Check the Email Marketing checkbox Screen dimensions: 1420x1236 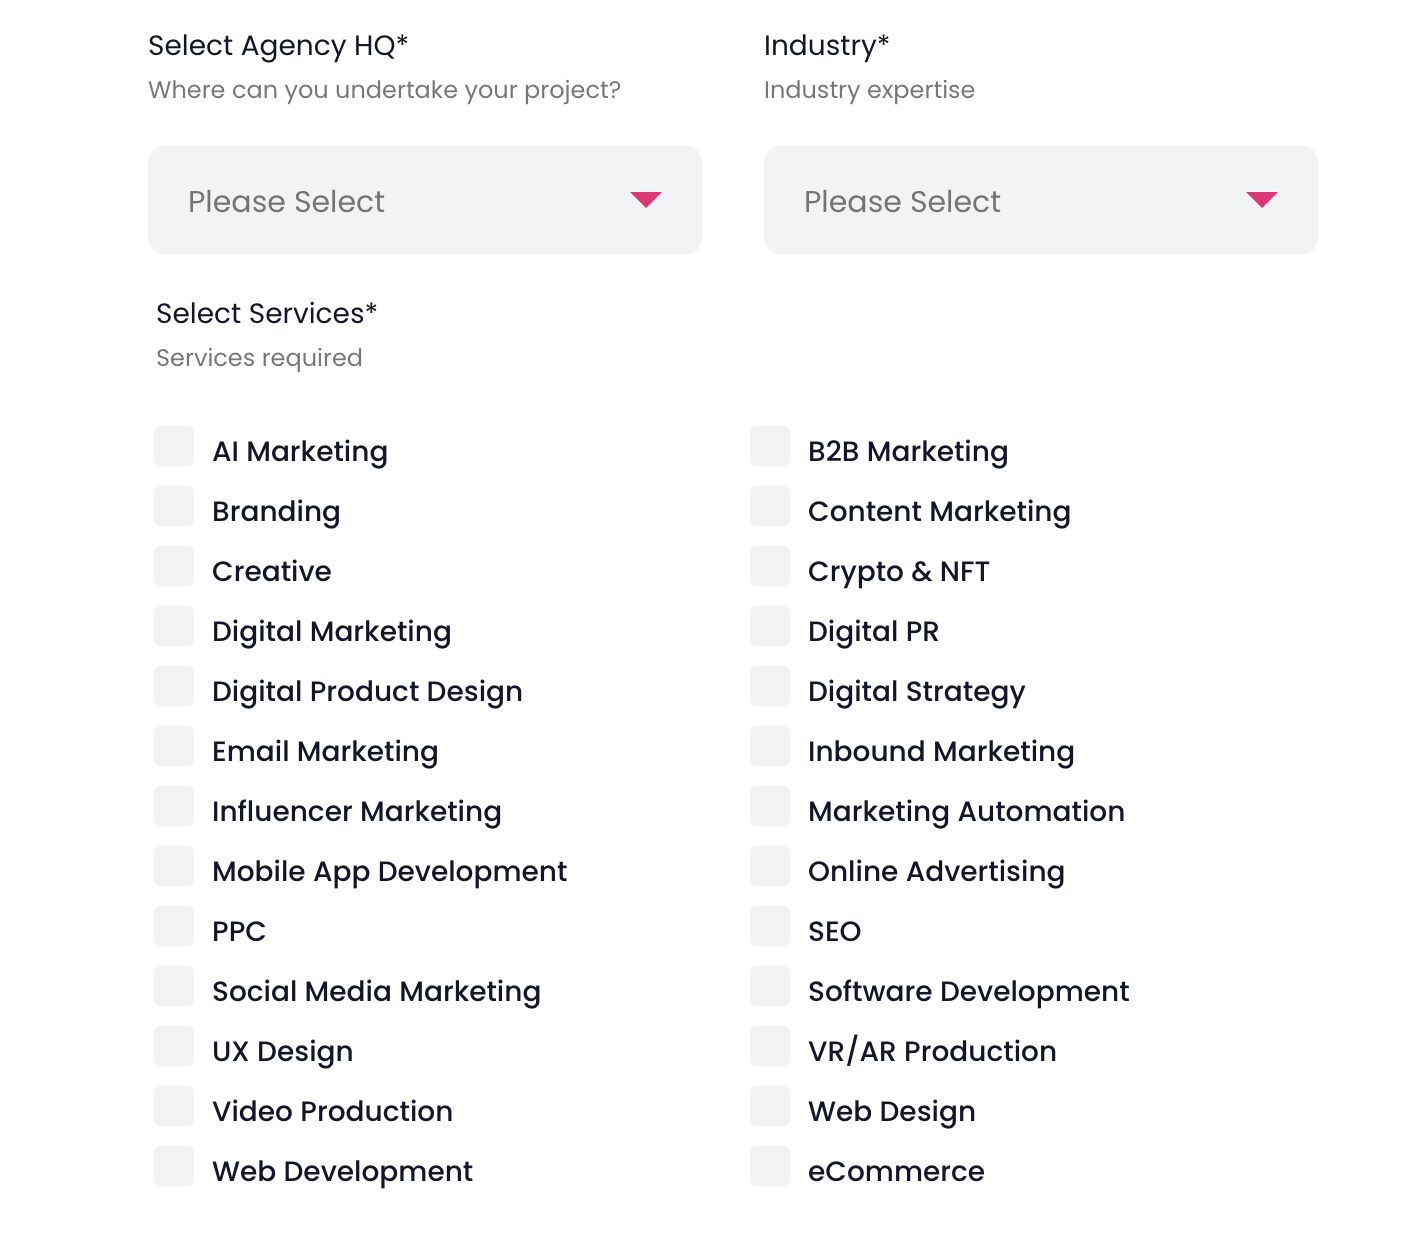(x=174, y=746)
